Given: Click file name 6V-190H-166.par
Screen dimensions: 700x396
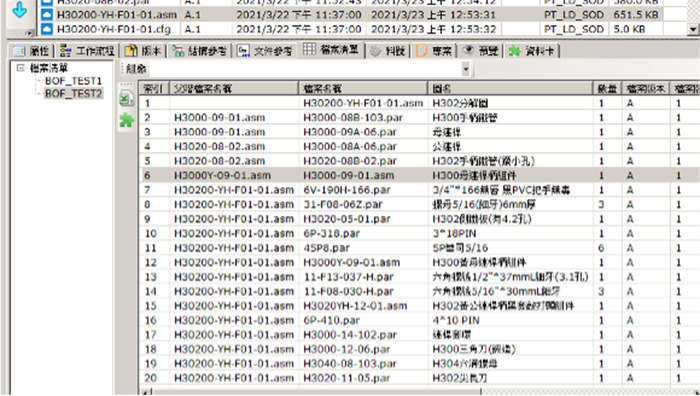Looking at the screenshot, I should [346, 190].
